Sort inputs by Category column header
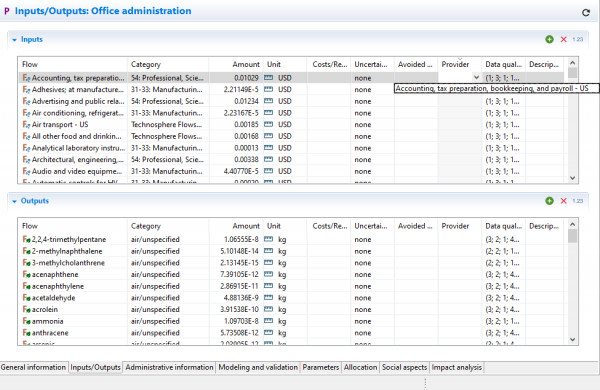600x390 pixels. tap(168, 64)
